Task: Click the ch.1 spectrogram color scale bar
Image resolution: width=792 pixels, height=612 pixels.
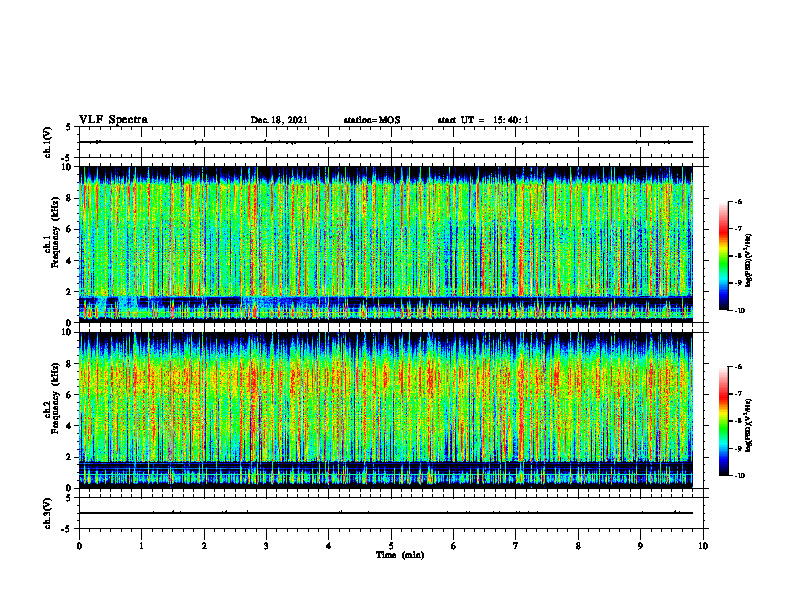Action: [723, 256]
